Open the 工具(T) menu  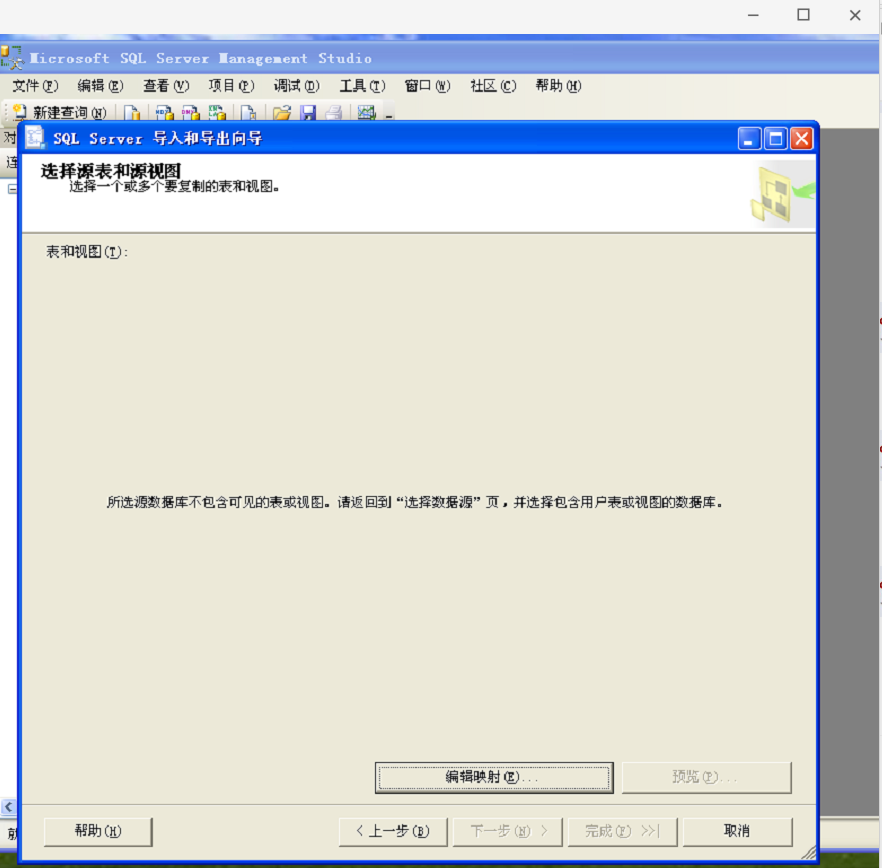pyautogui.click(x=362, y=86)
